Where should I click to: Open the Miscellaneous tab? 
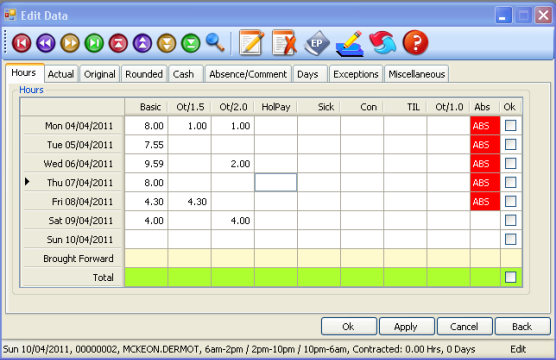pos(417,74)
